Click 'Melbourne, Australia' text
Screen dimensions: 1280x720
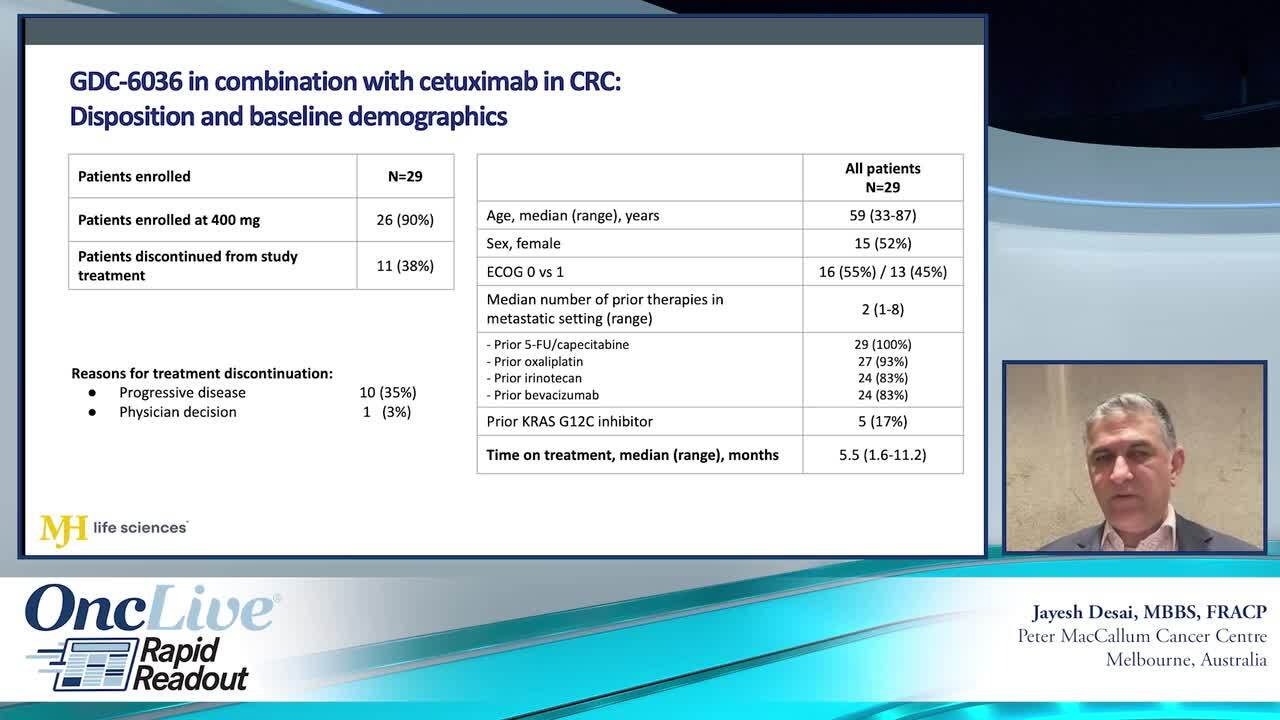click(1186, 660)
